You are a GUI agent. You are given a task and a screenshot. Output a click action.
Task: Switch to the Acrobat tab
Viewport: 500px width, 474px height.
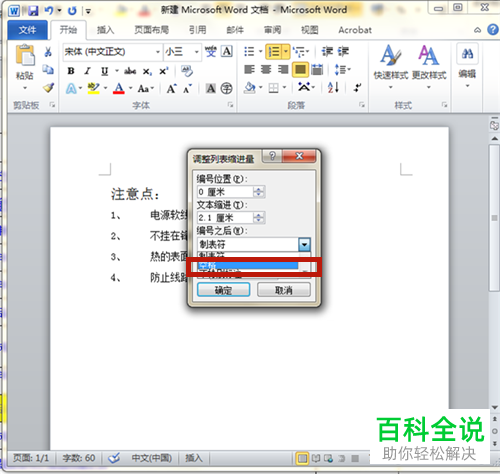pos(355,30)
